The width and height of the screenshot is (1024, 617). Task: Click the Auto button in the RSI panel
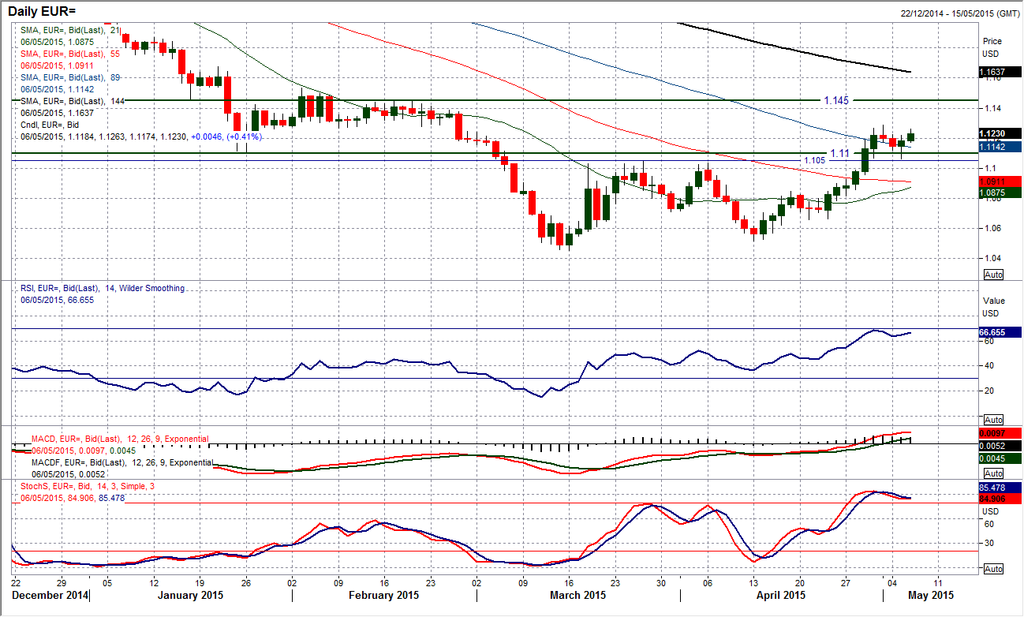[993, 420]
